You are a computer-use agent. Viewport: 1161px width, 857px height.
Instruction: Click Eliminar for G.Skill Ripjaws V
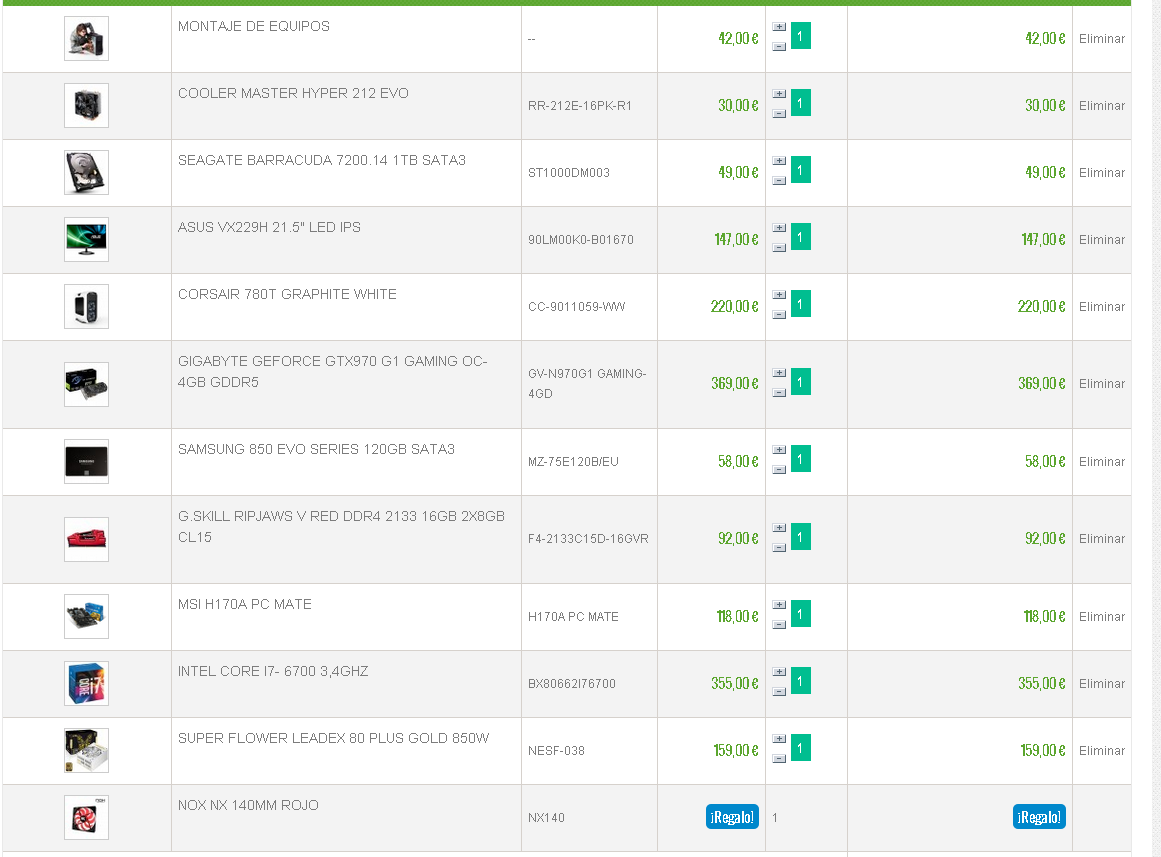pos(1102,538)
